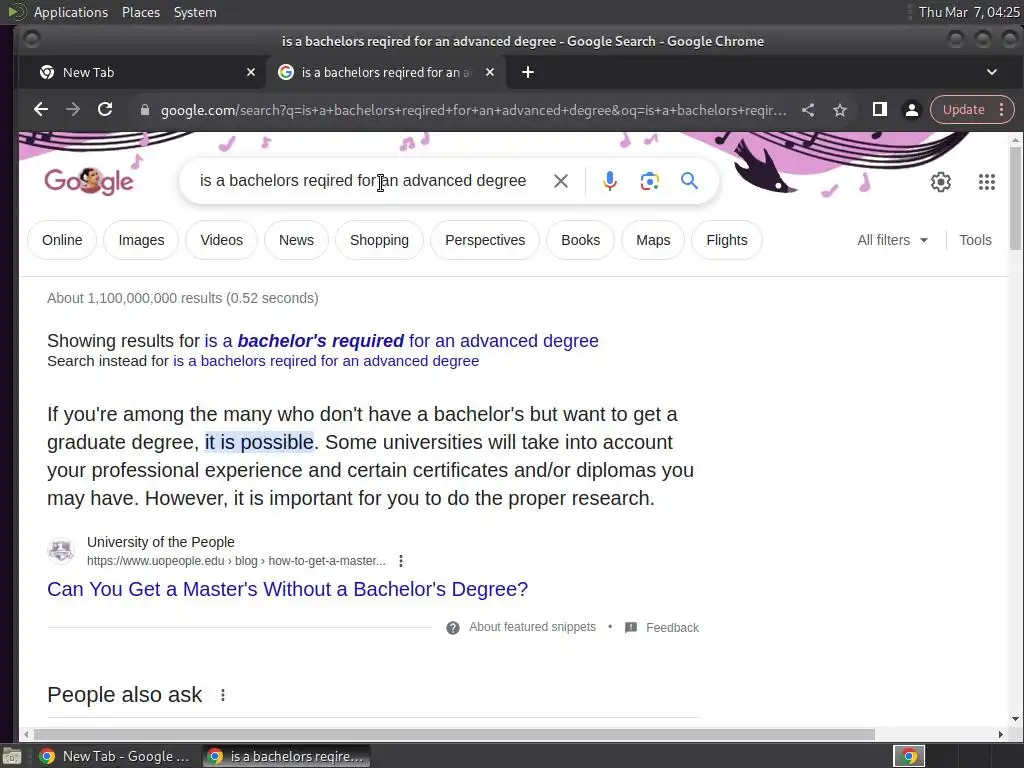The image size is (1024, 768).
Task: Click the Chrome address bar URL
Action: coord(473,110)
